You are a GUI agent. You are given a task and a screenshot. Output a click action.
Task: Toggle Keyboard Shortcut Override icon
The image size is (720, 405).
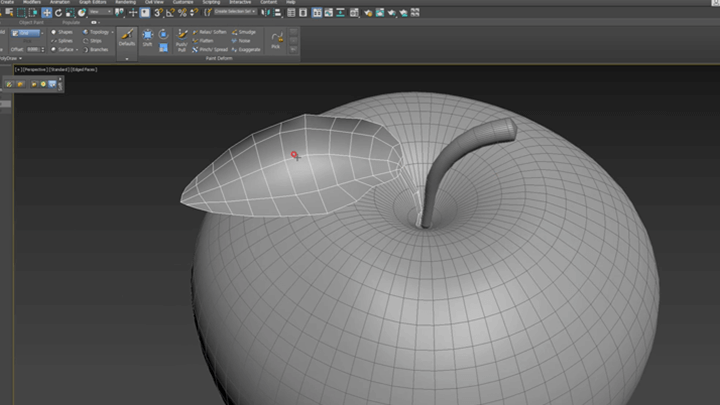click(x=145, y=13)
